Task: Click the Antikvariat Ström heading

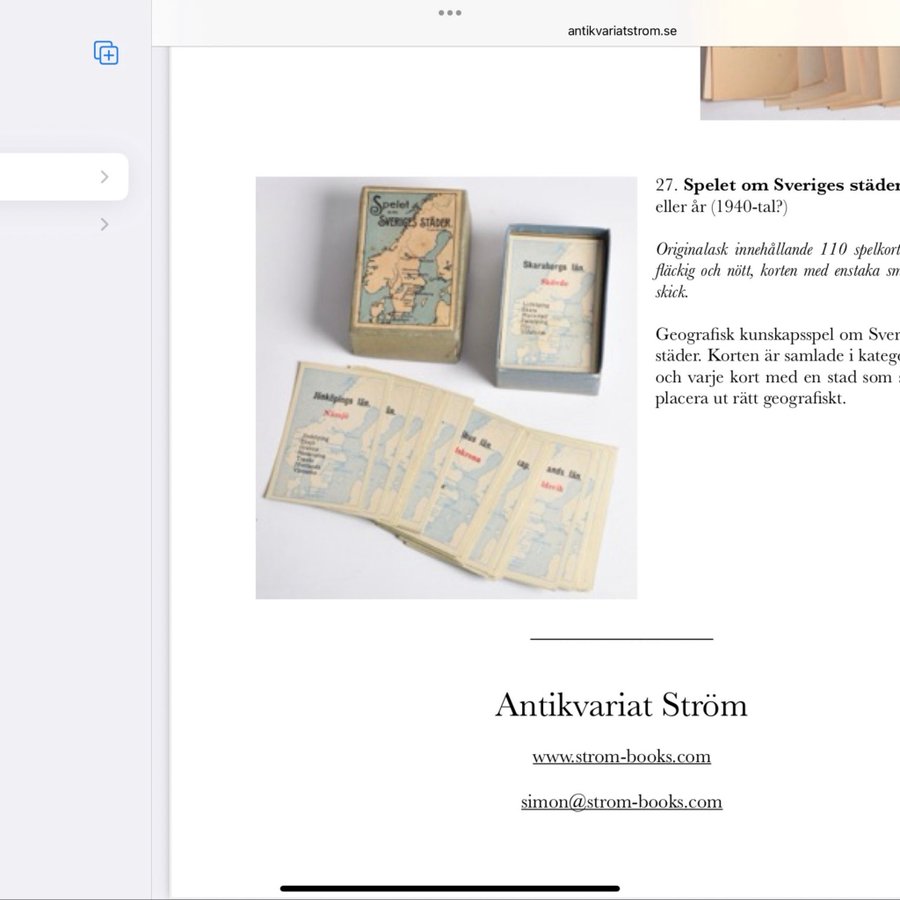Action: 621,706
